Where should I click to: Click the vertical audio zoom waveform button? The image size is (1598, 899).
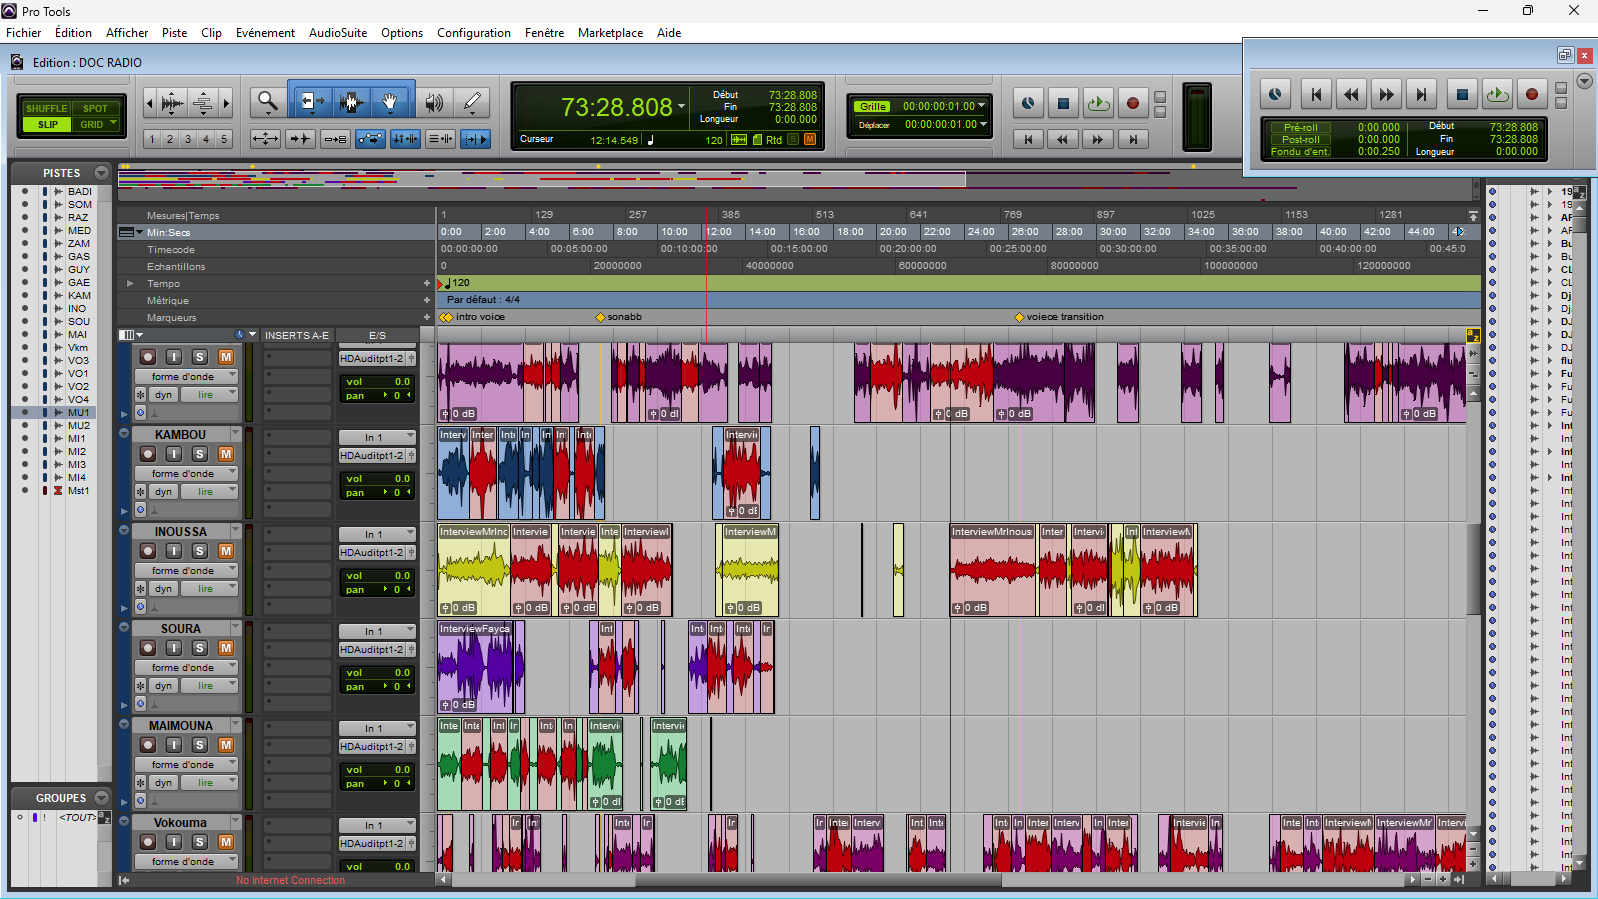click(172, 102)
